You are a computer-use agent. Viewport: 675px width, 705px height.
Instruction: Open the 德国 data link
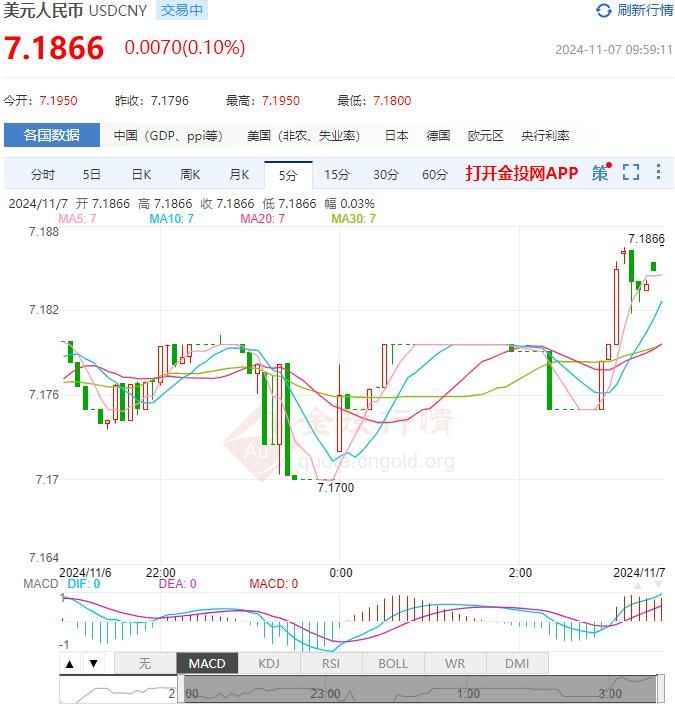coord(438,136)
